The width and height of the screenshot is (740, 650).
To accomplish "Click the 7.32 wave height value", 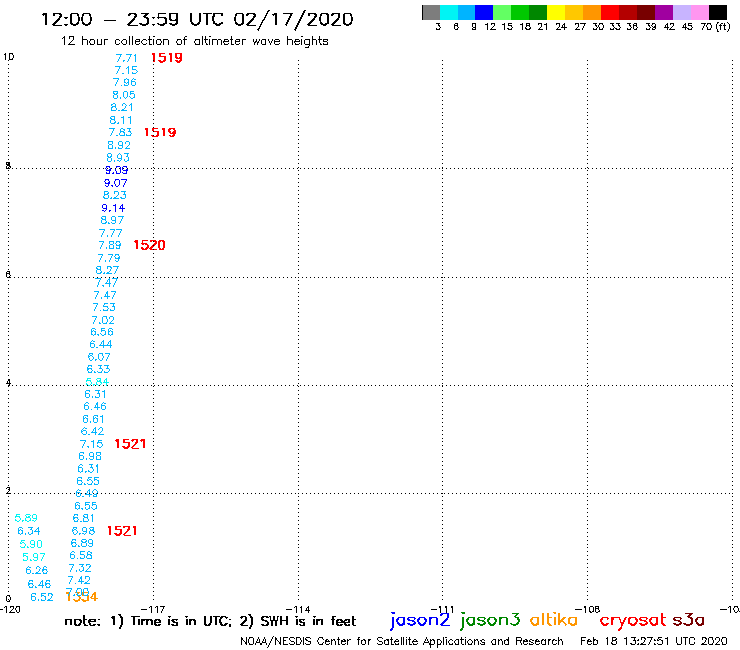I will pos(80,568).
